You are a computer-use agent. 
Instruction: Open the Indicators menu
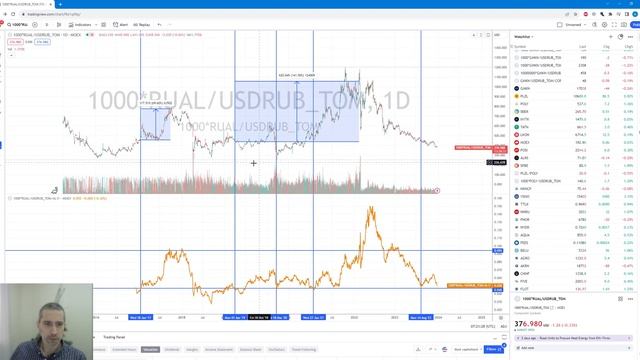click(80, 25)
